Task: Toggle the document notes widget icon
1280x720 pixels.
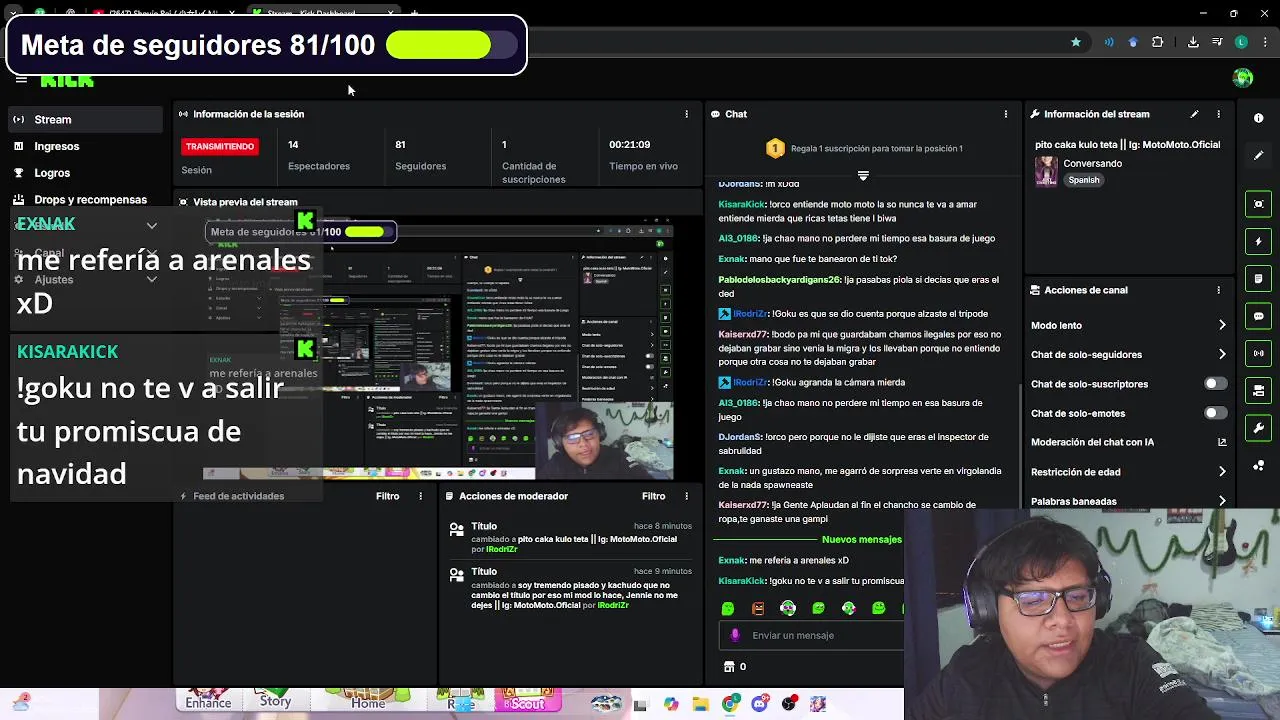Action: point(1258,278)
